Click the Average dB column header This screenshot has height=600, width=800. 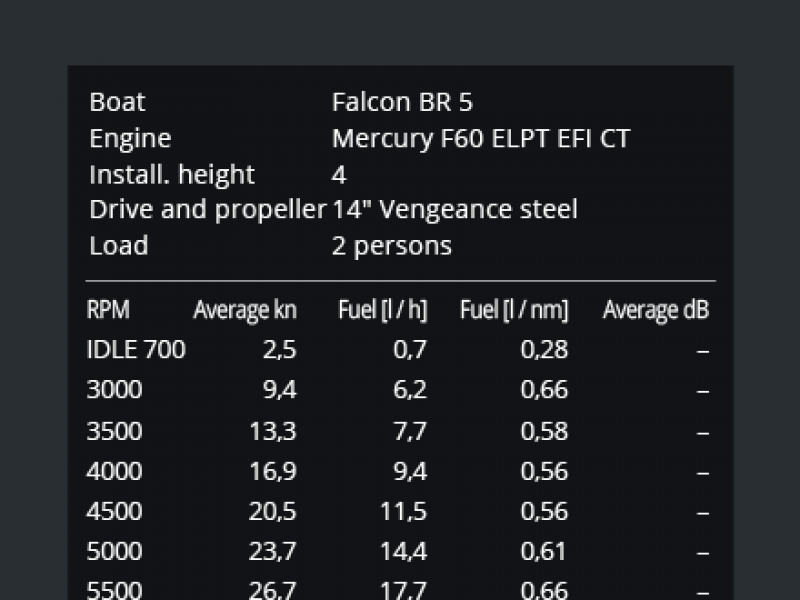(656, 310)
